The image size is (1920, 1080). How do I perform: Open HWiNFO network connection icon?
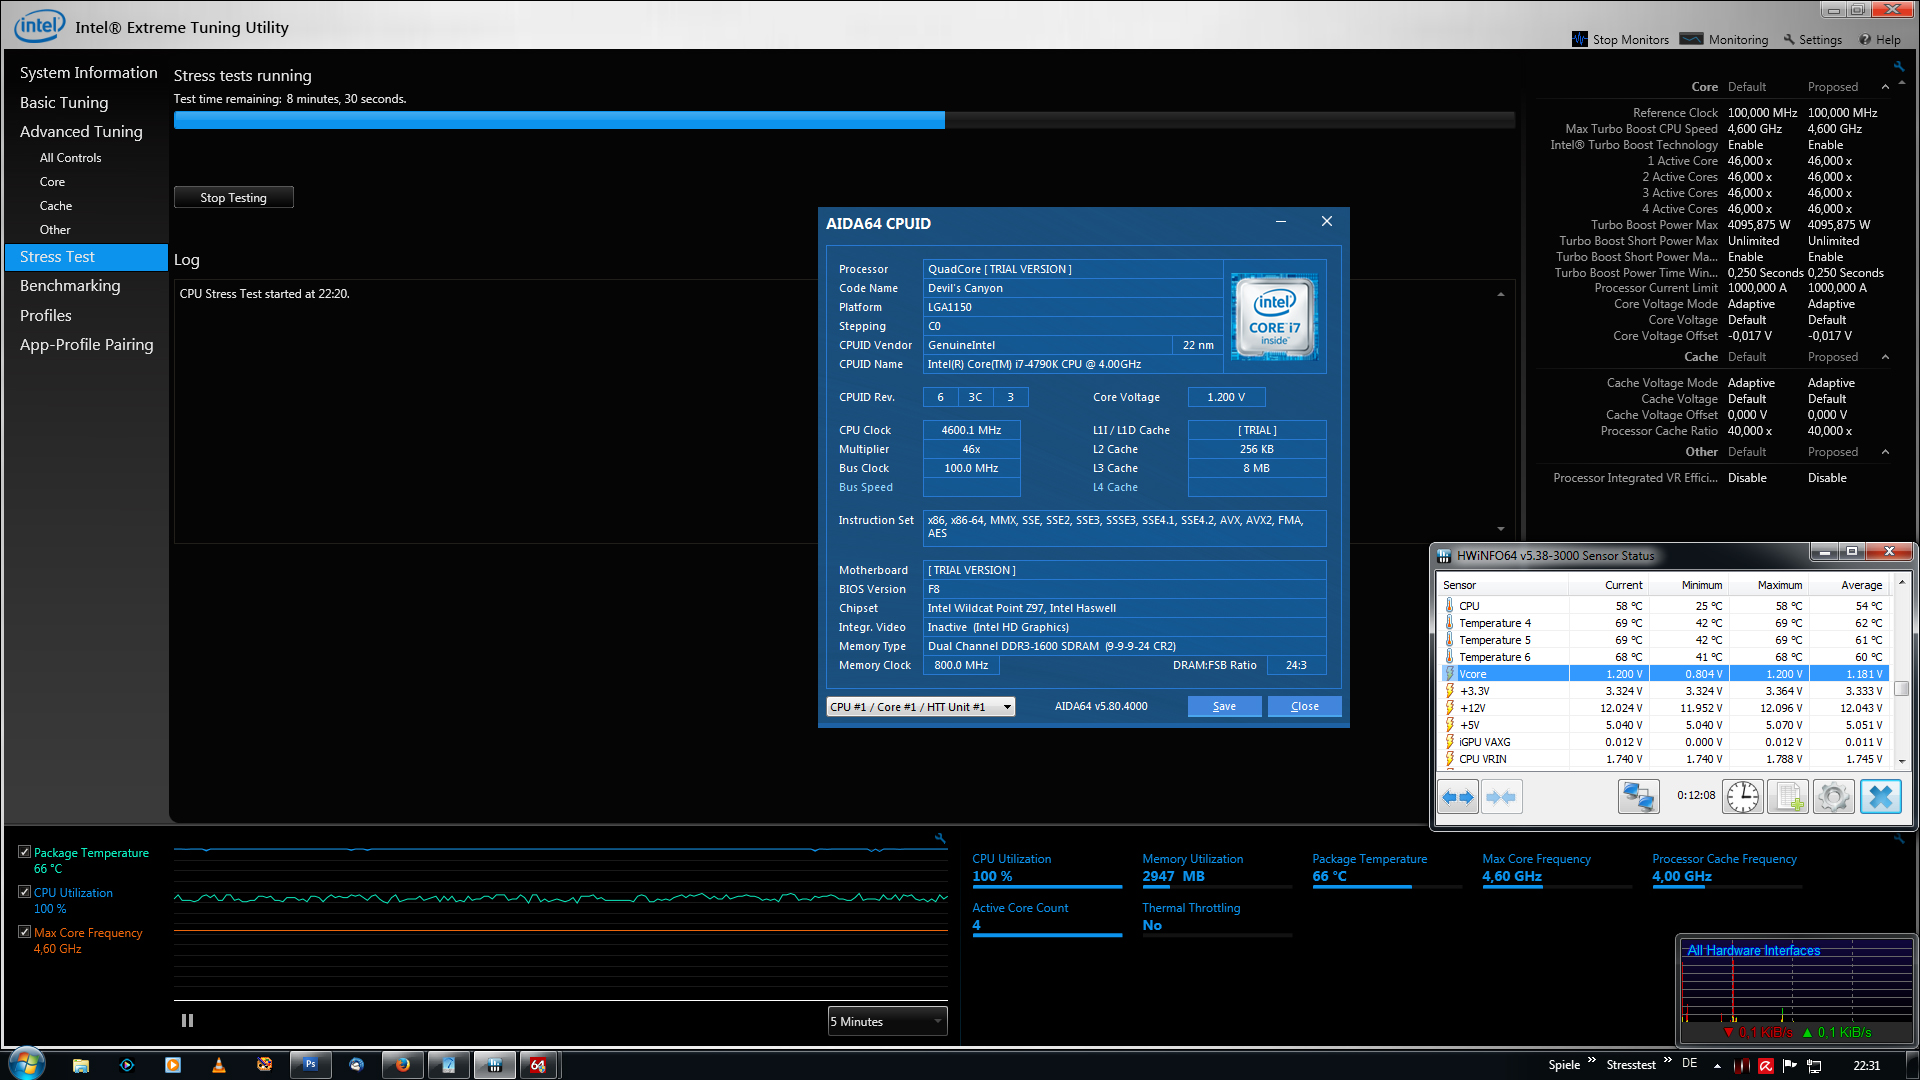1638,797
